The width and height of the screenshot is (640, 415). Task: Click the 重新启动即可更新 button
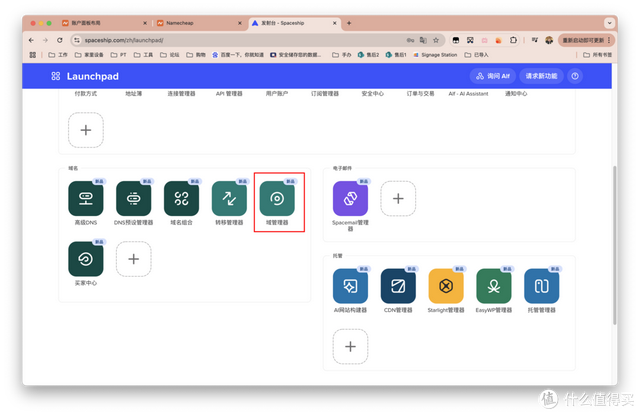point(586,40)
